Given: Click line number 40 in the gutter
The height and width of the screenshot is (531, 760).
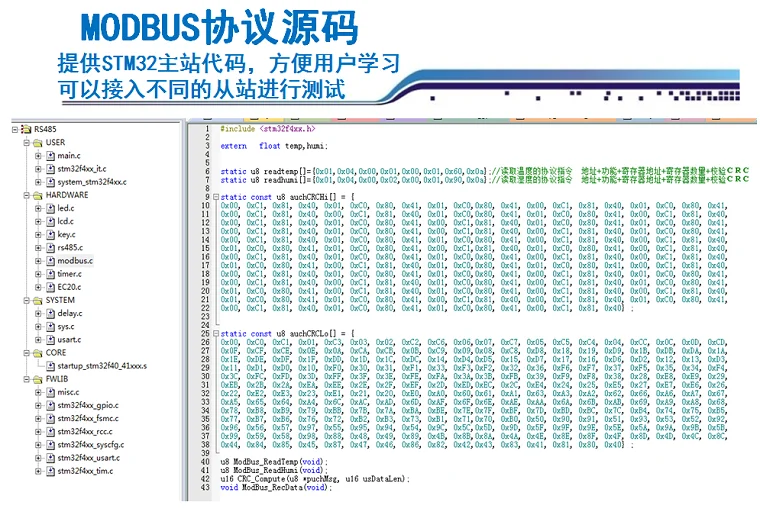Looking at the screenshot, I should (205, 462).
